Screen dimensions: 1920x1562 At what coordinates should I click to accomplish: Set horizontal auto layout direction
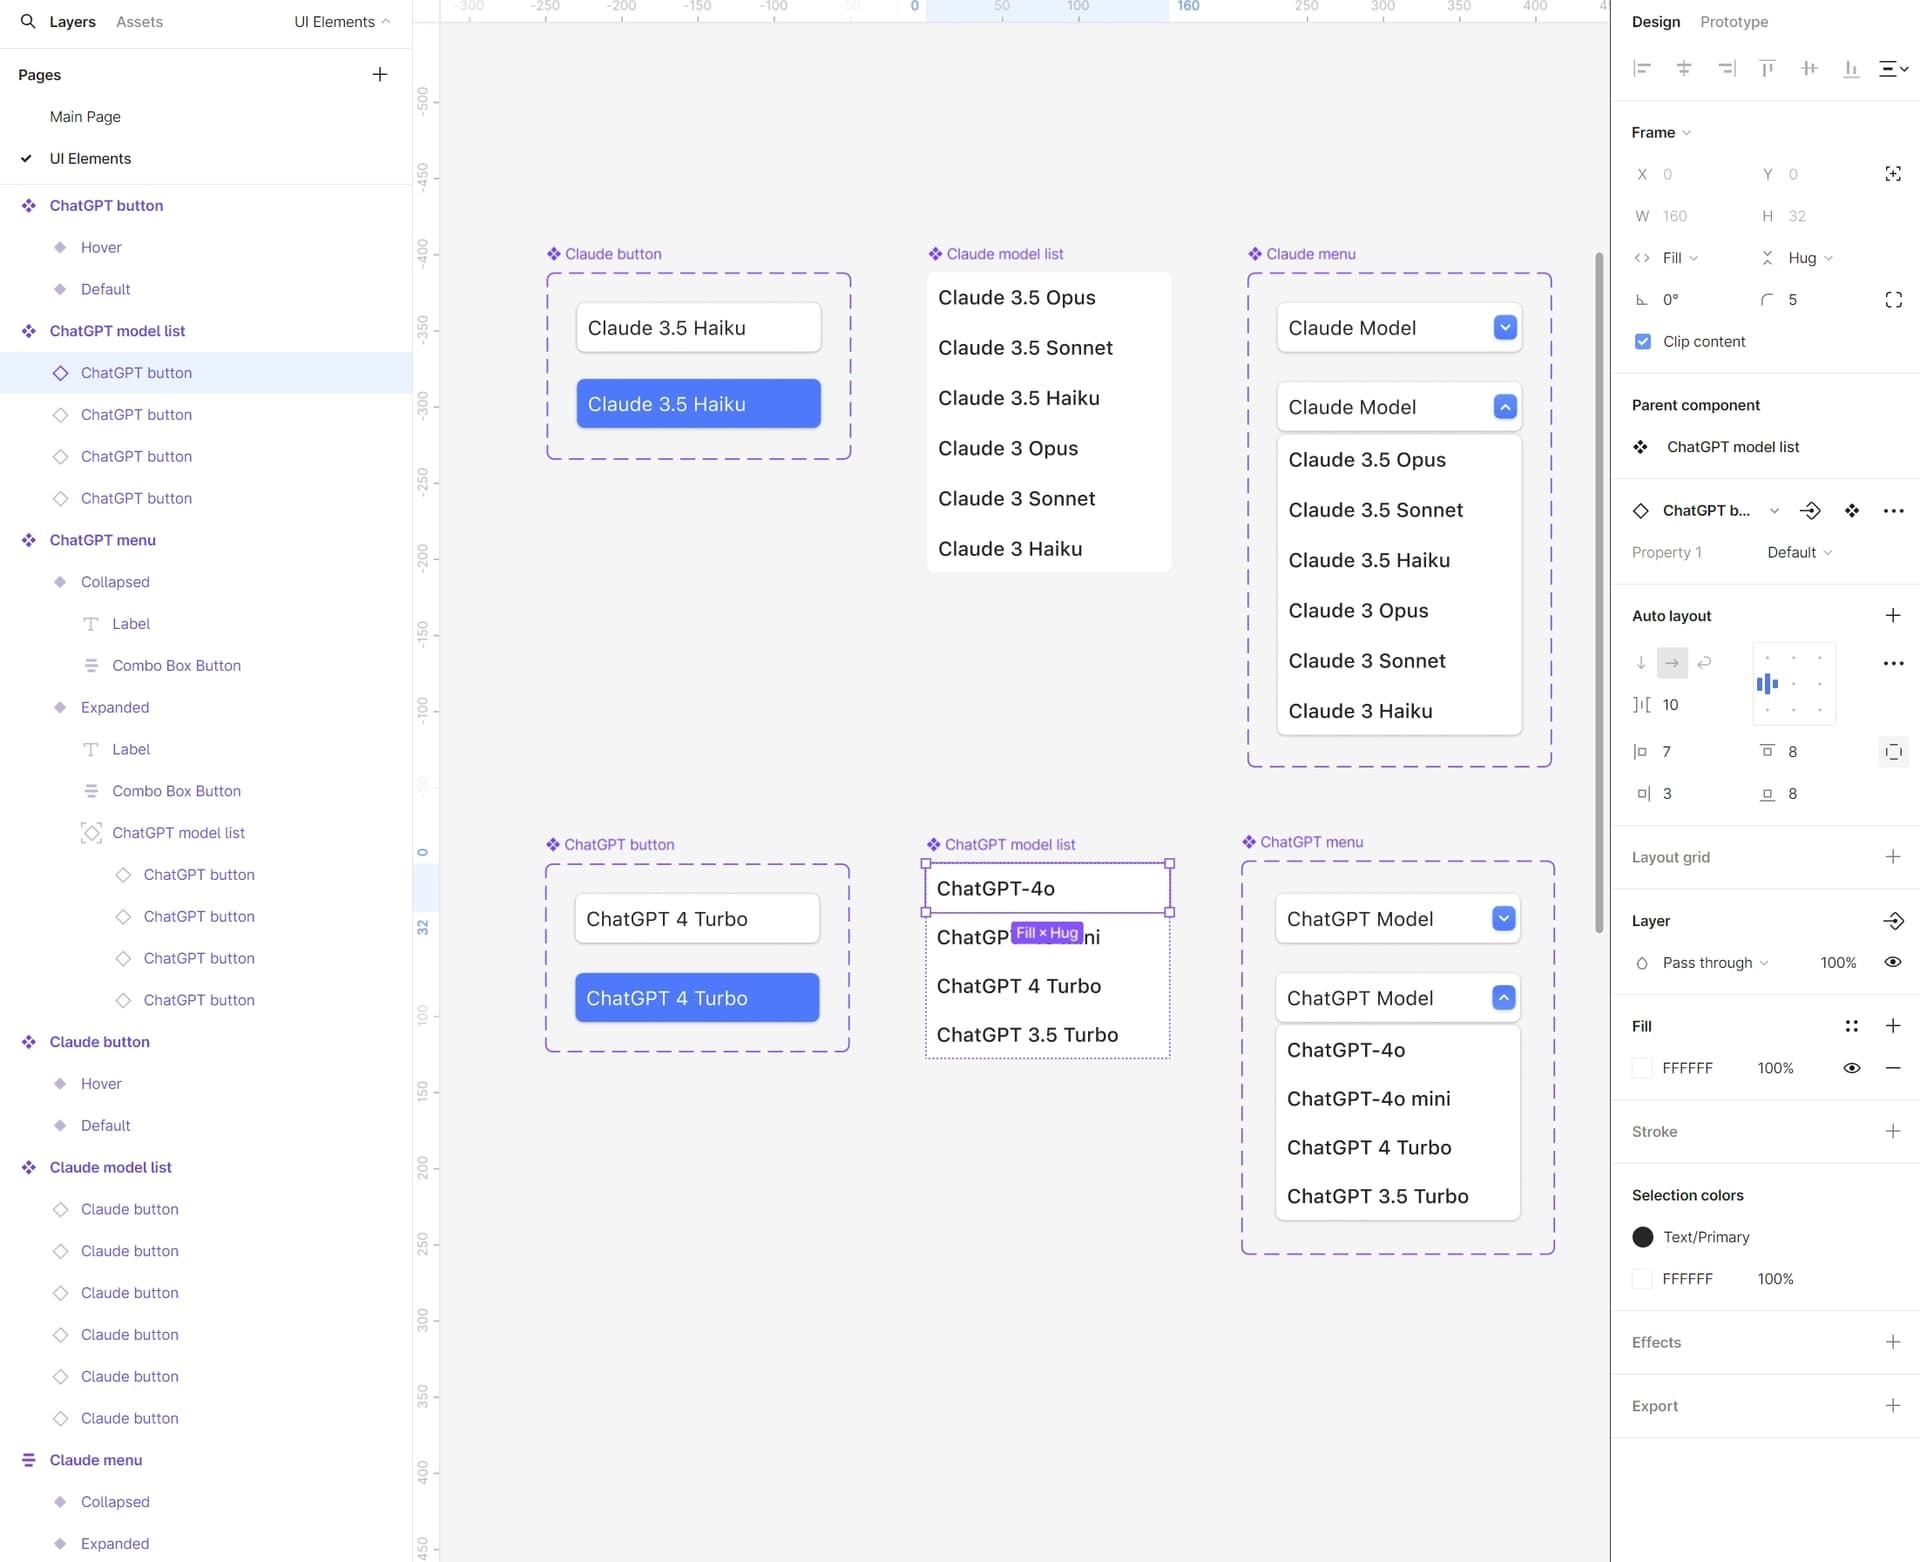click(1672, 662)
